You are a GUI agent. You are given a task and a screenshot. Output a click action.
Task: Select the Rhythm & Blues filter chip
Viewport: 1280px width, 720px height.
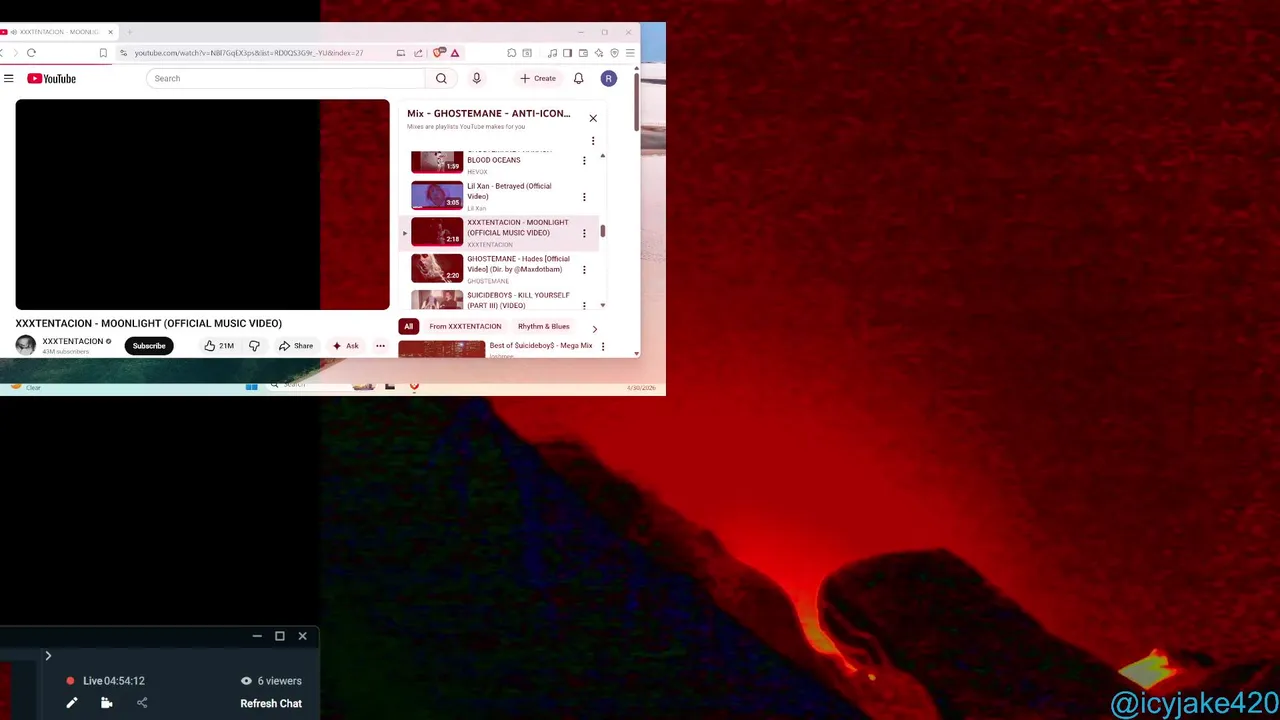(x=543, y=326)
